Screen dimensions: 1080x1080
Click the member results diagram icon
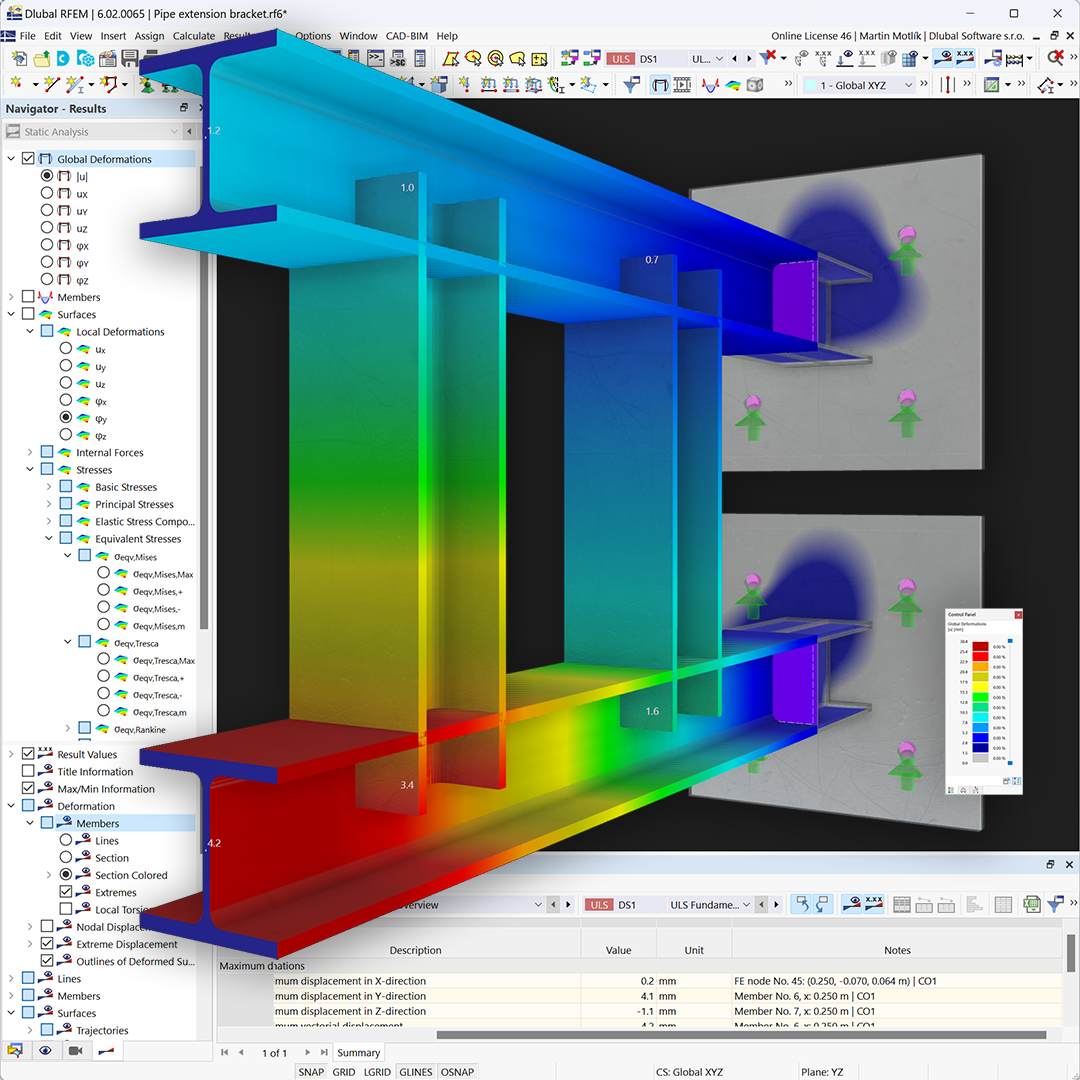(x=710, y=85)
